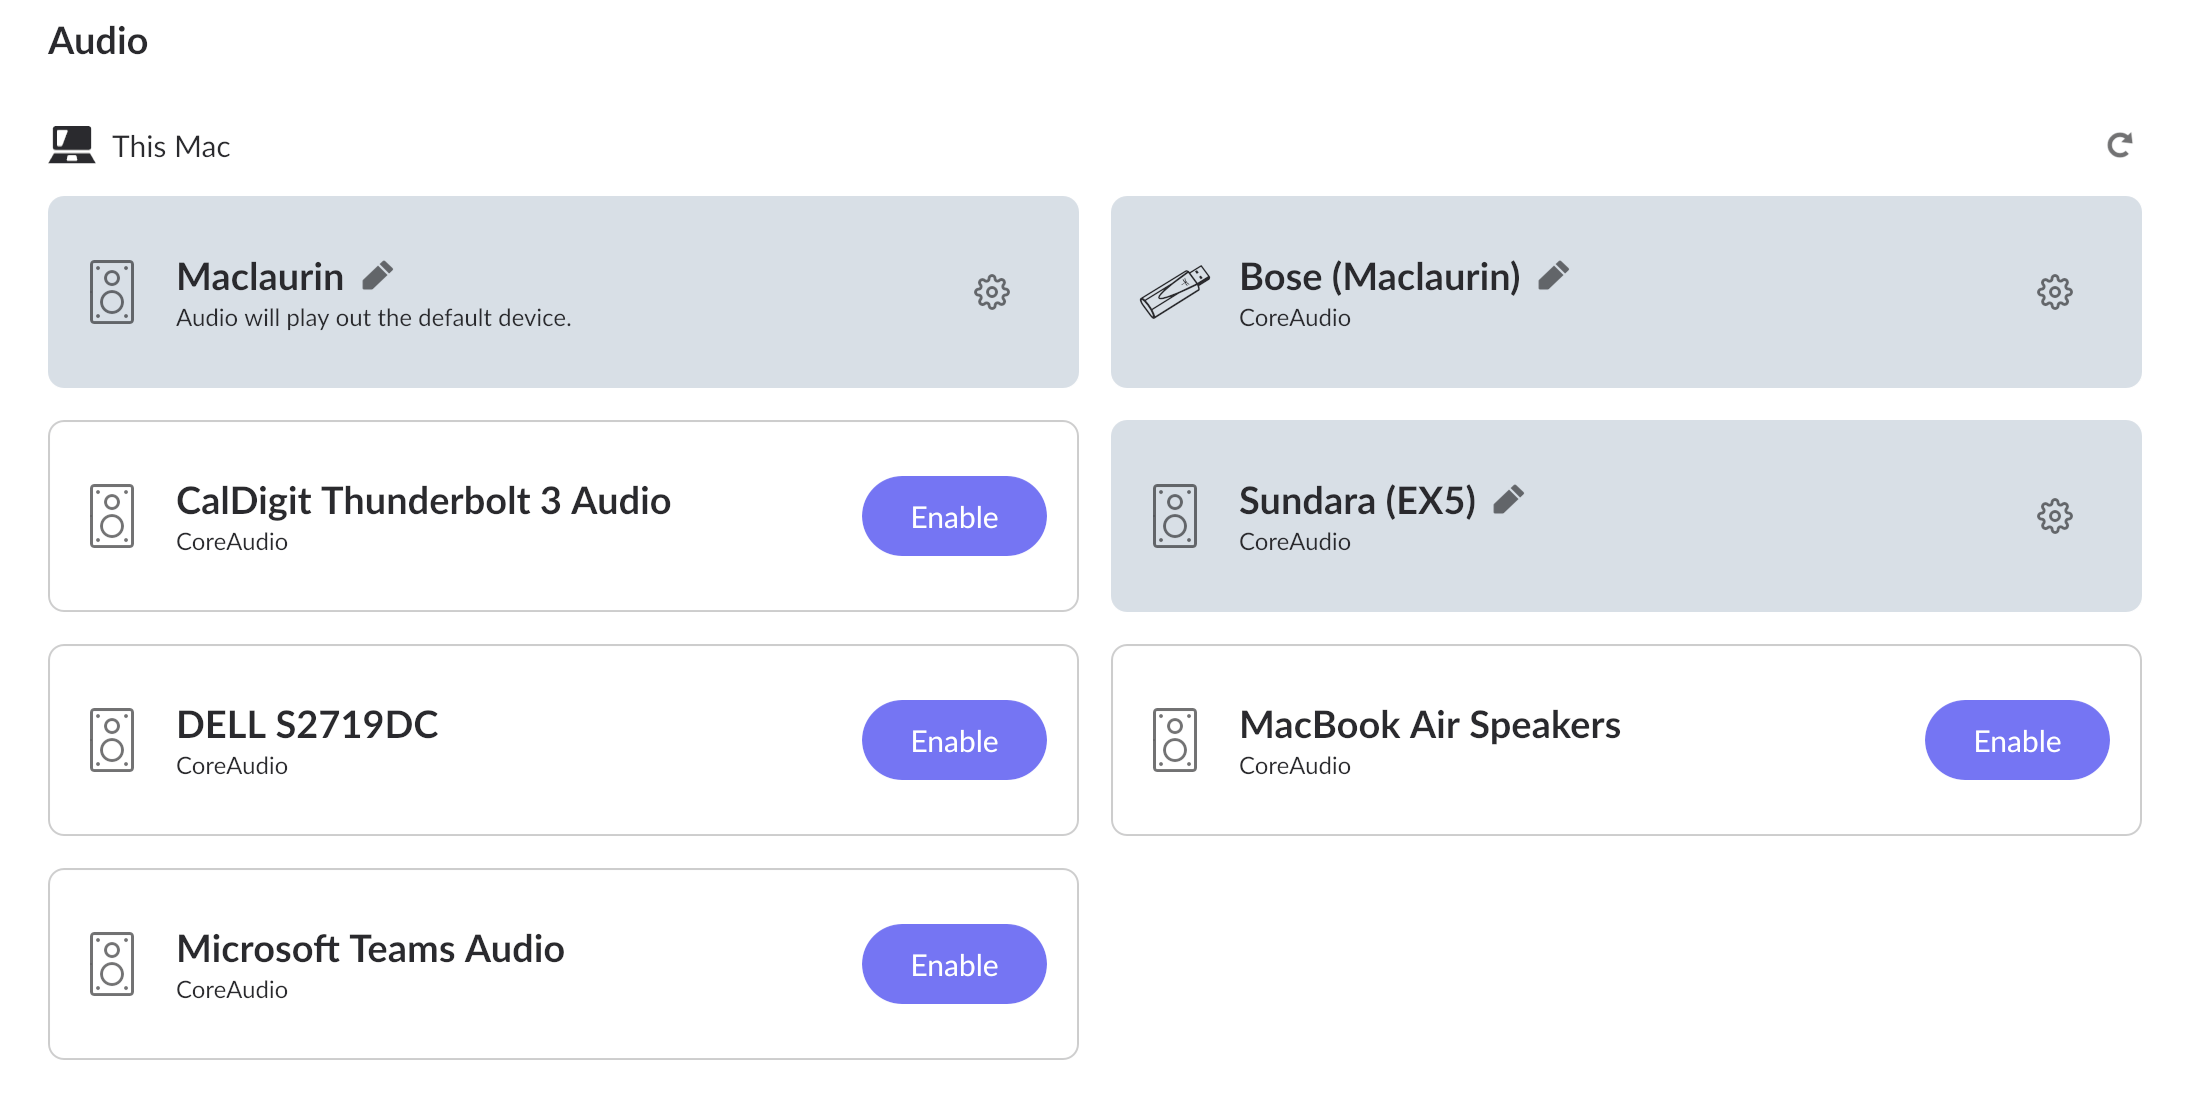Refresh the audio device list
2190x1094 pixels.
[2119, 145]
